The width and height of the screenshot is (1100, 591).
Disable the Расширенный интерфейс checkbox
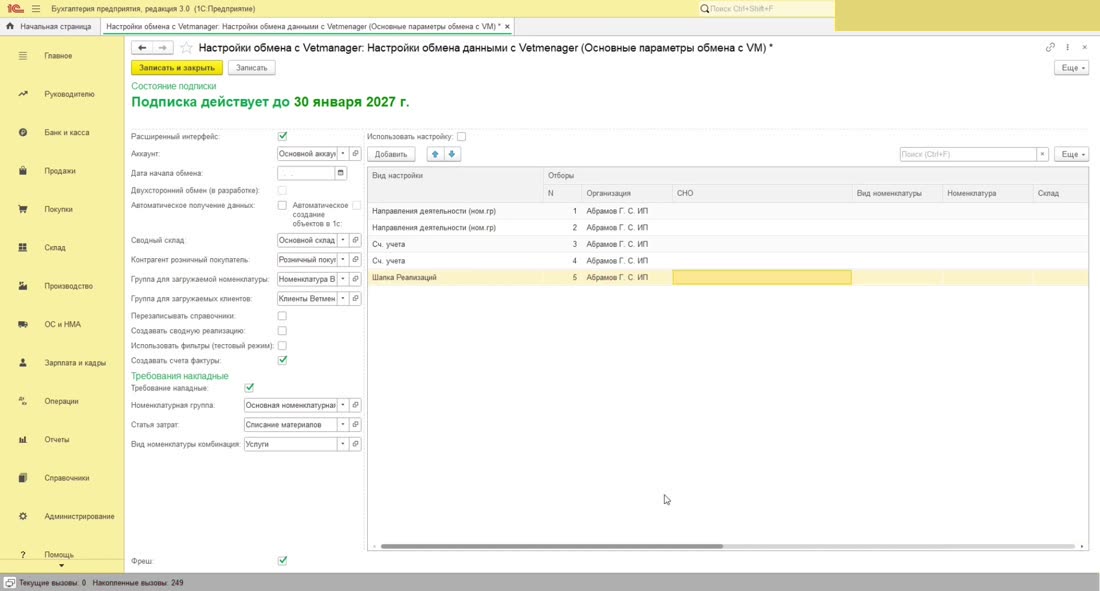[282, 136]
